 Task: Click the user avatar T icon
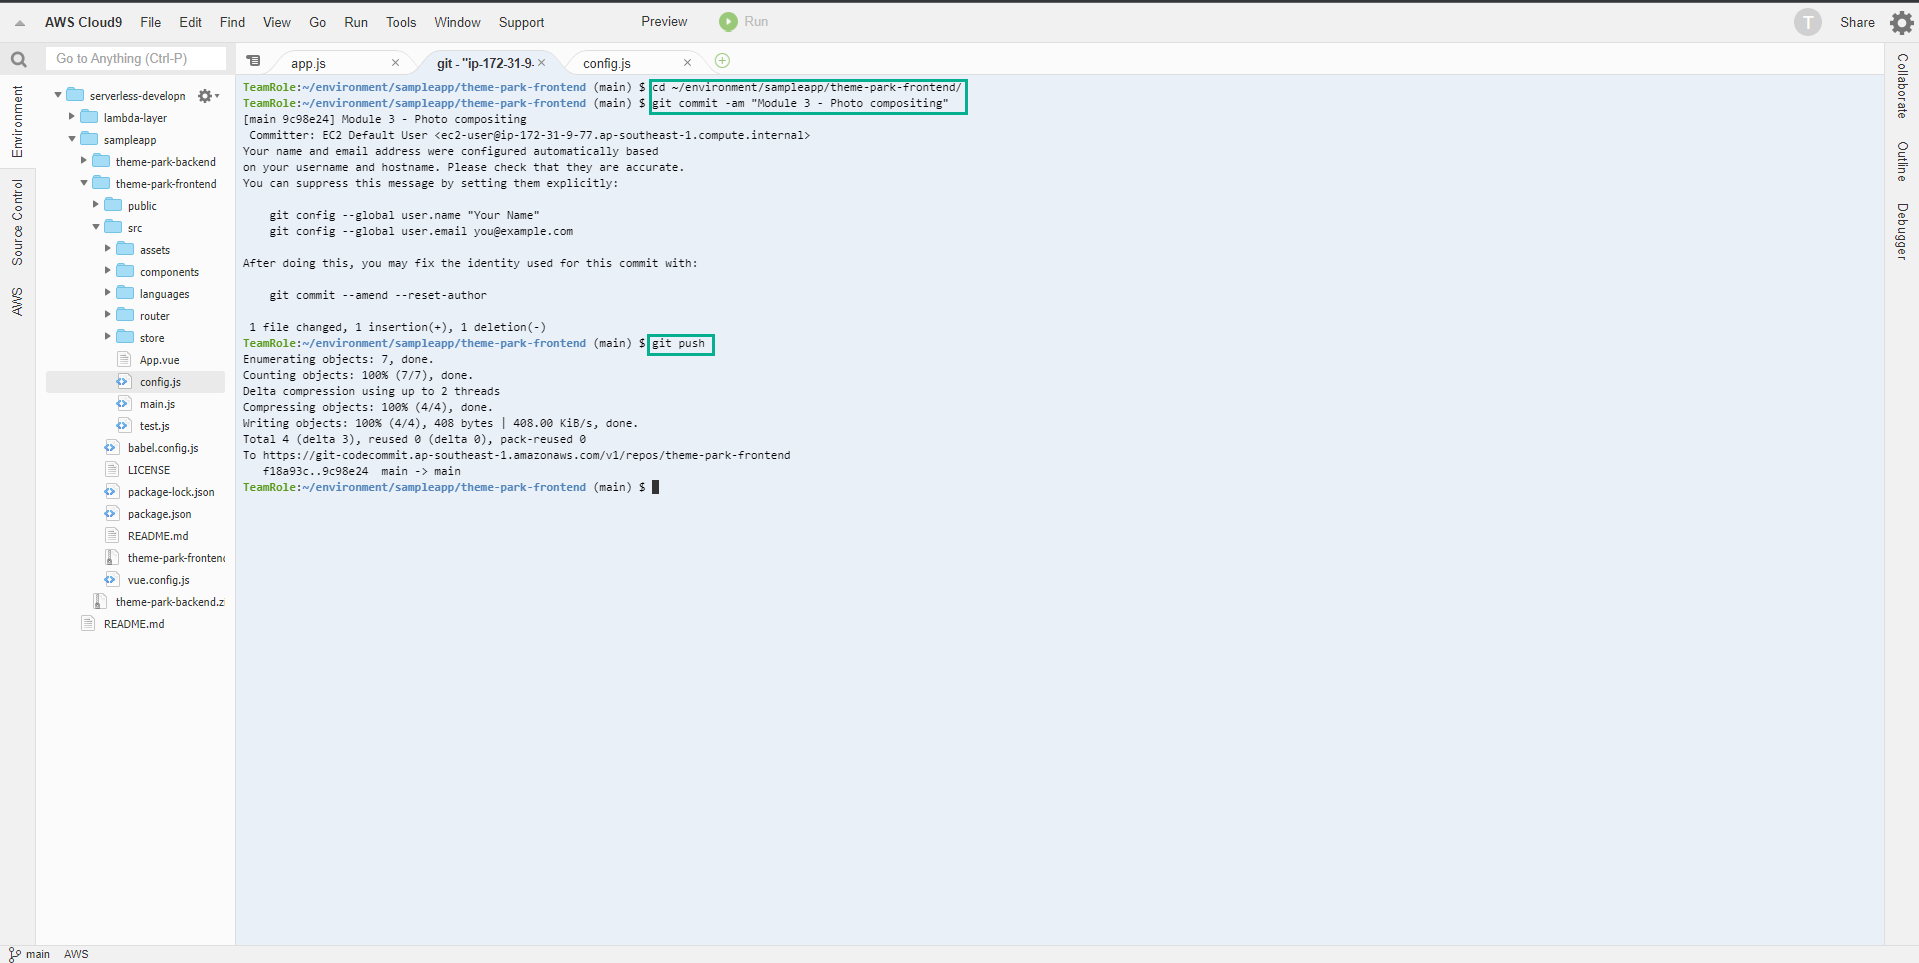click(1807, 22)
